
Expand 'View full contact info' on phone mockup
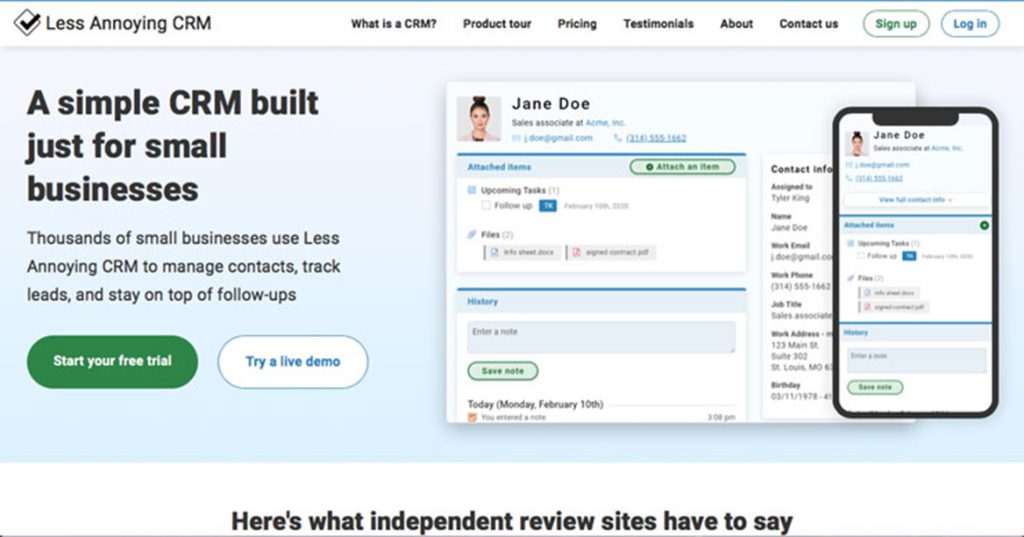coord(915,199)
